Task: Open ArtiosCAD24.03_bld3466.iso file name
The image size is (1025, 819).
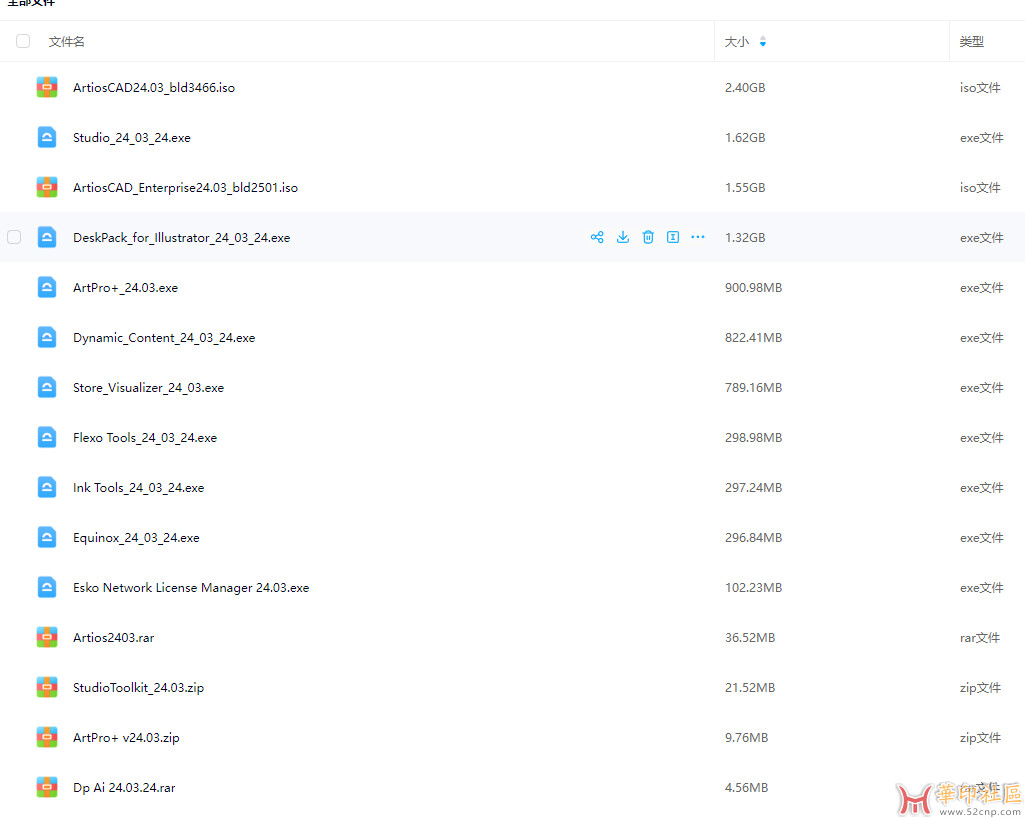Action: [154, 88]
